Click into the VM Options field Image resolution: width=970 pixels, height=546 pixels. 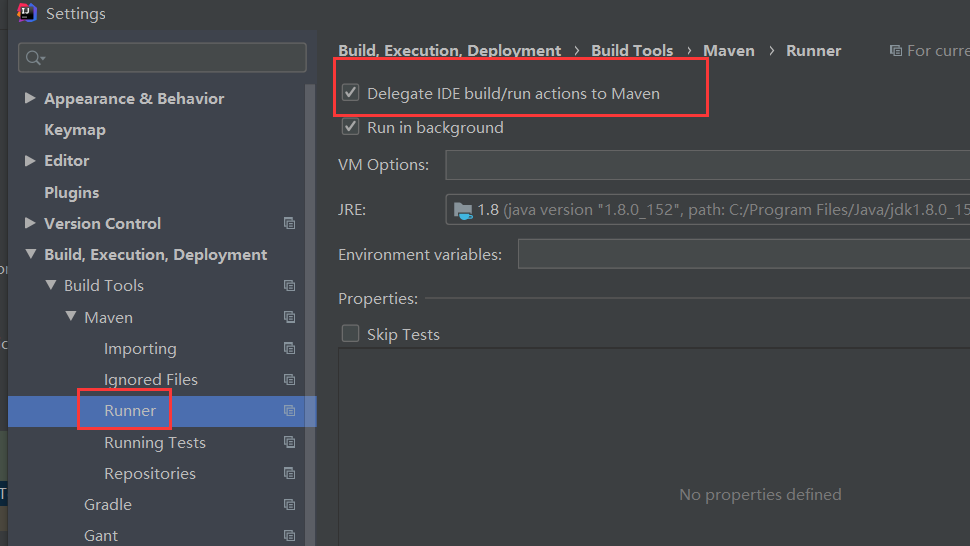tap(707, 164)
